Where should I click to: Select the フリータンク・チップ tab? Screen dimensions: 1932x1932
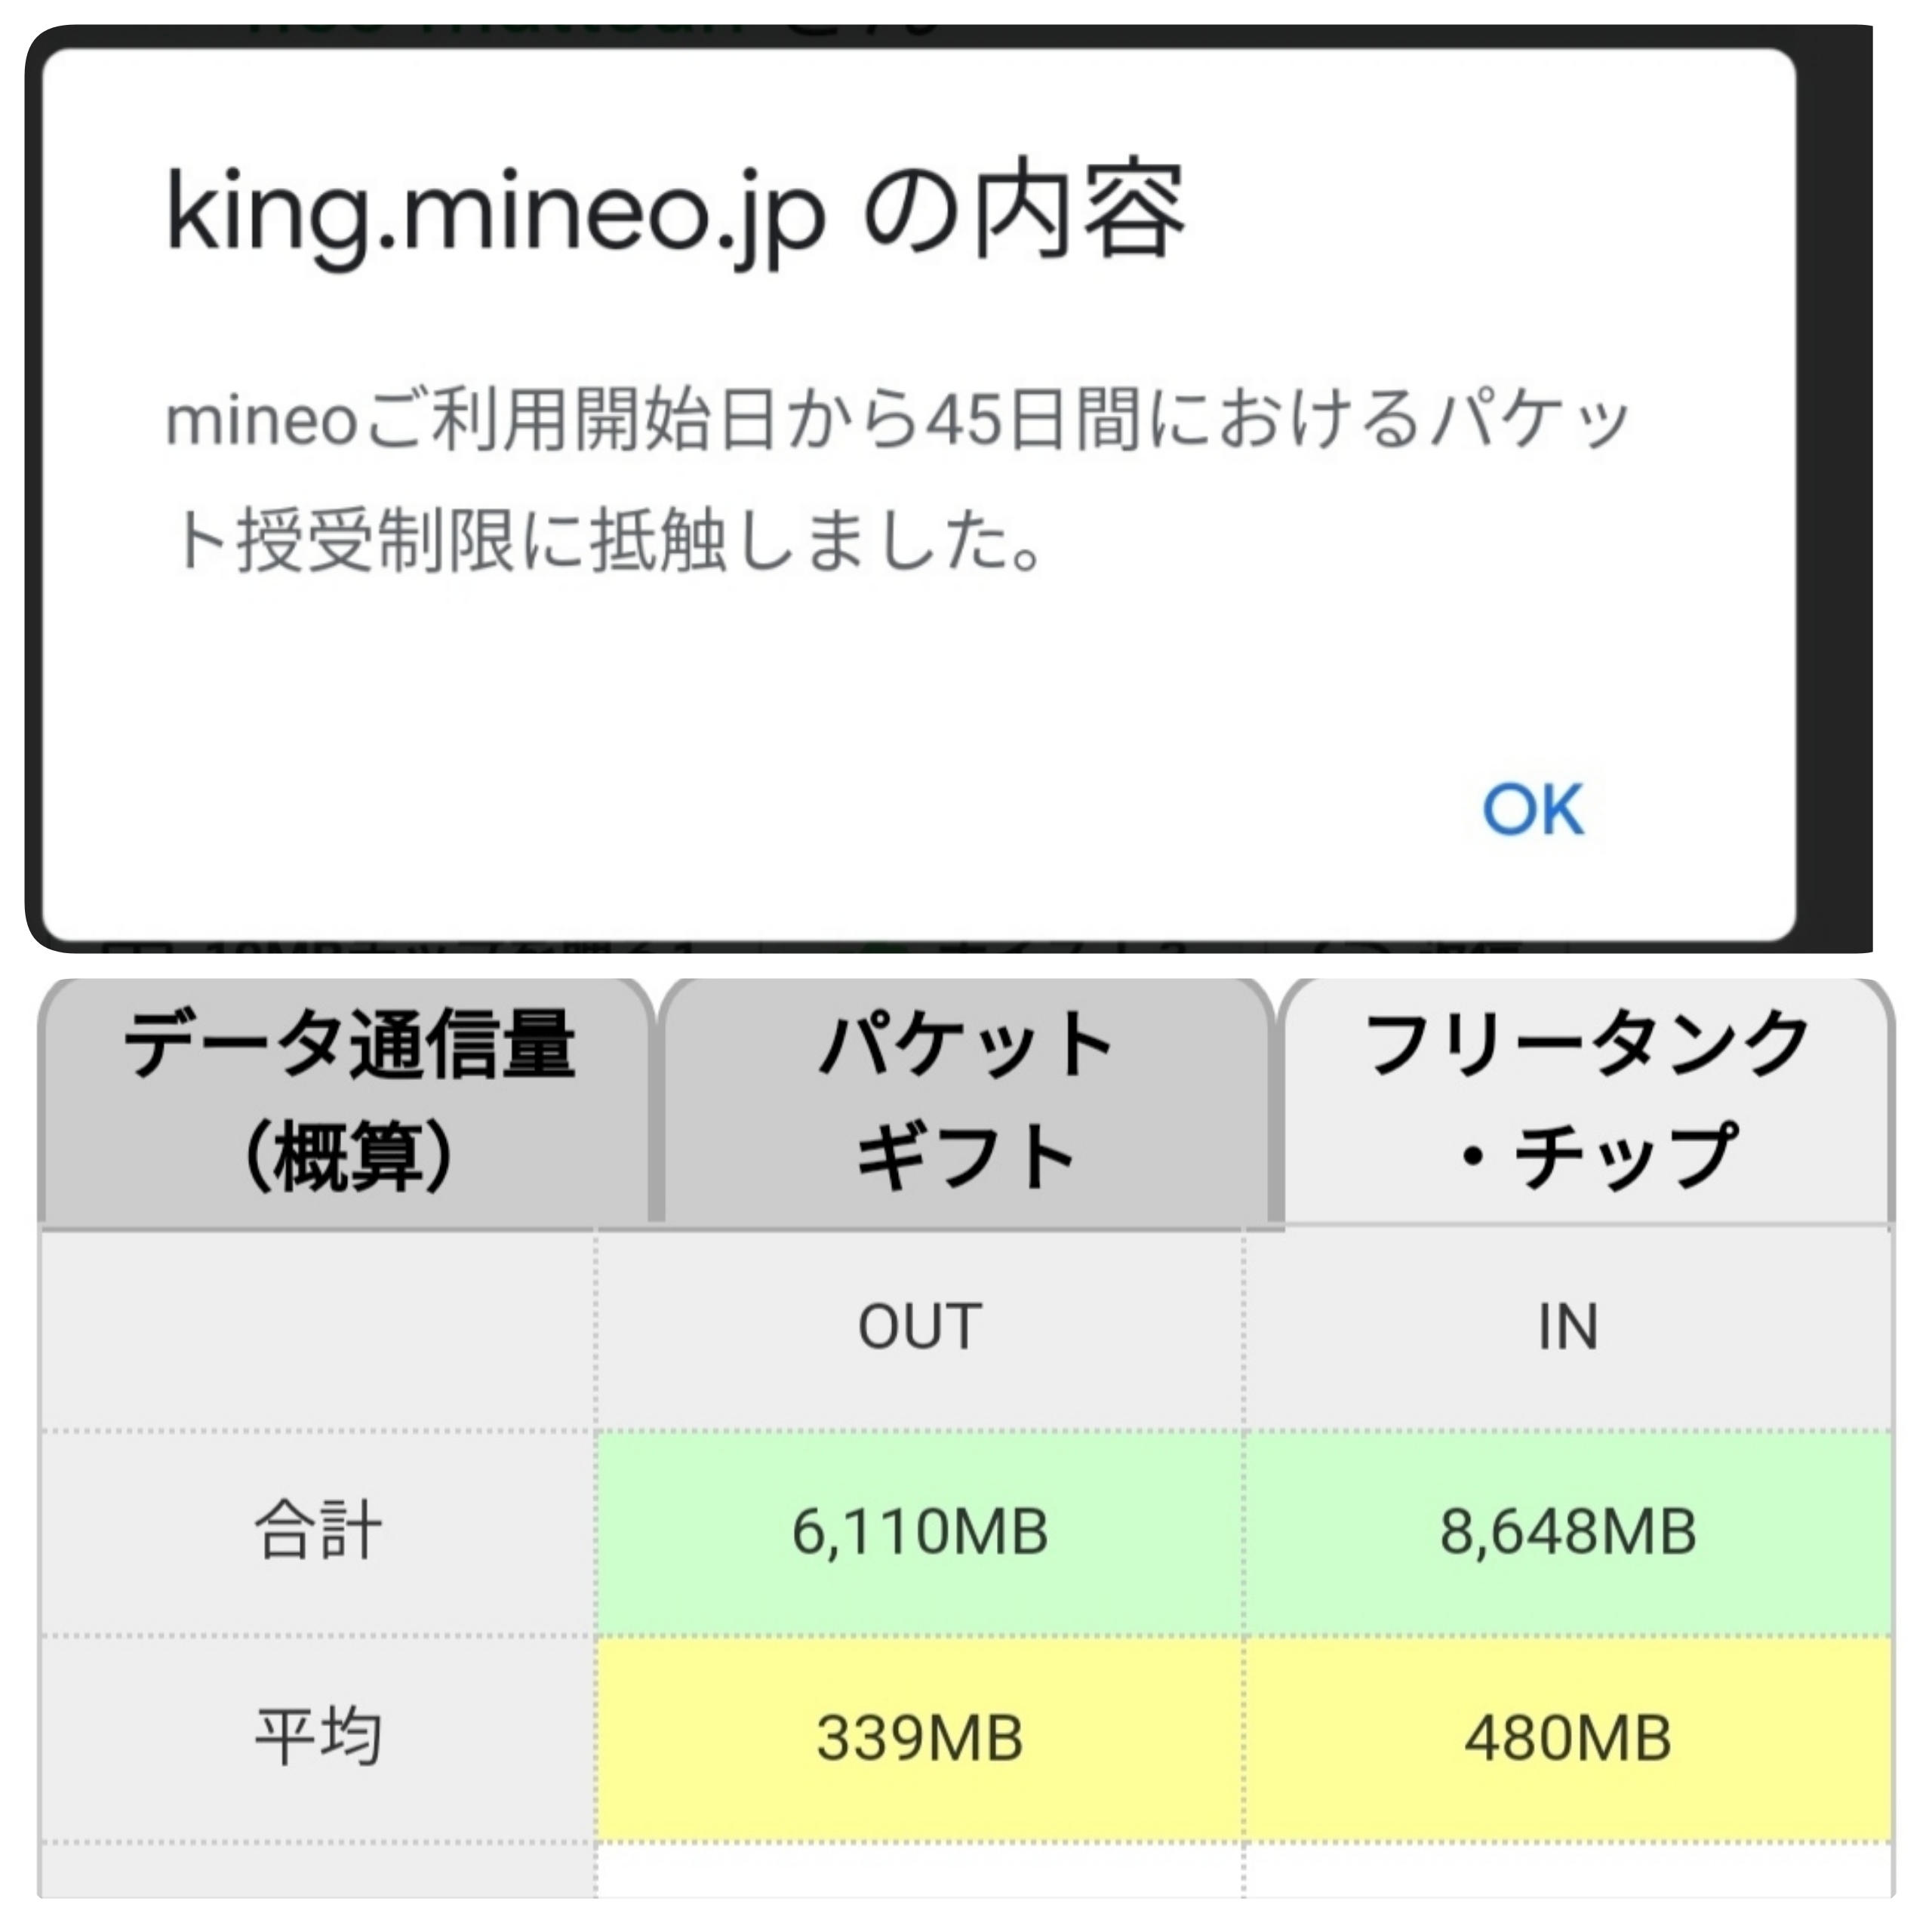click(x=1587, y=1100)
